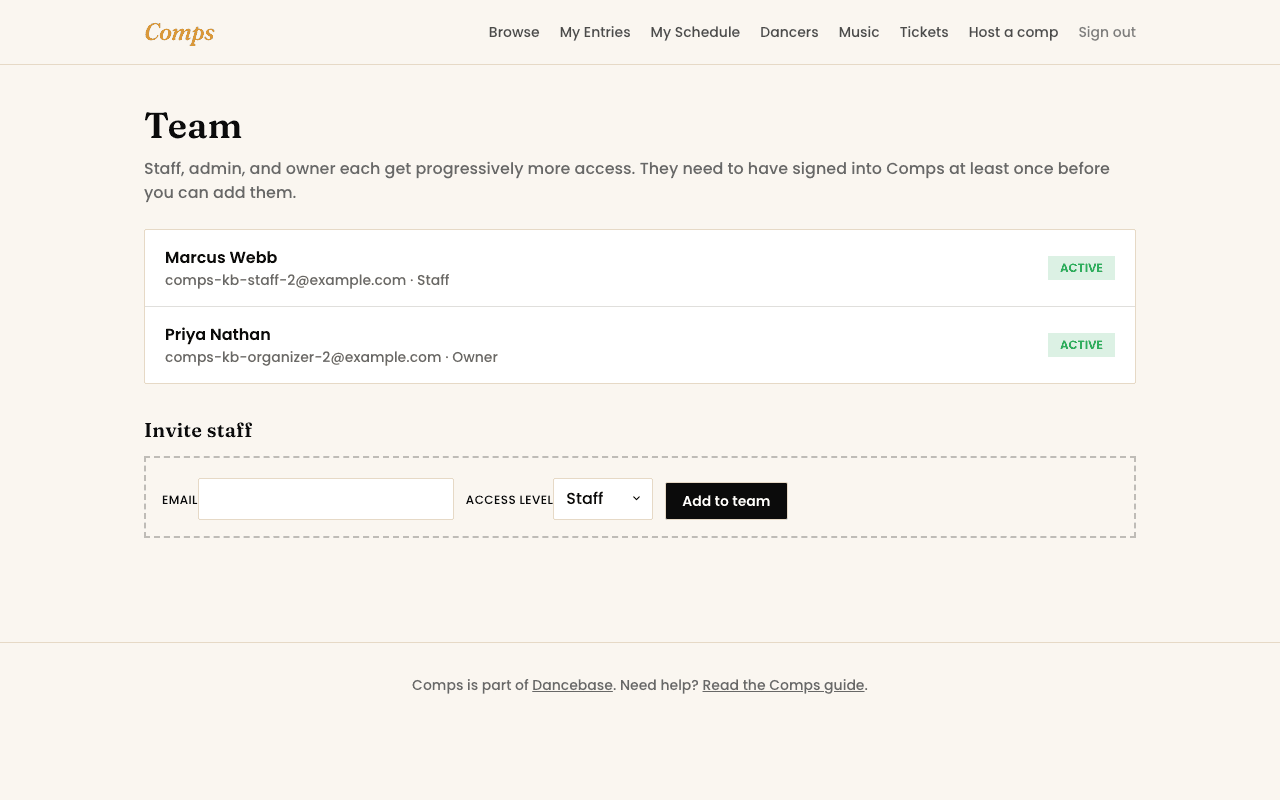Click the Add to team button

726,501
